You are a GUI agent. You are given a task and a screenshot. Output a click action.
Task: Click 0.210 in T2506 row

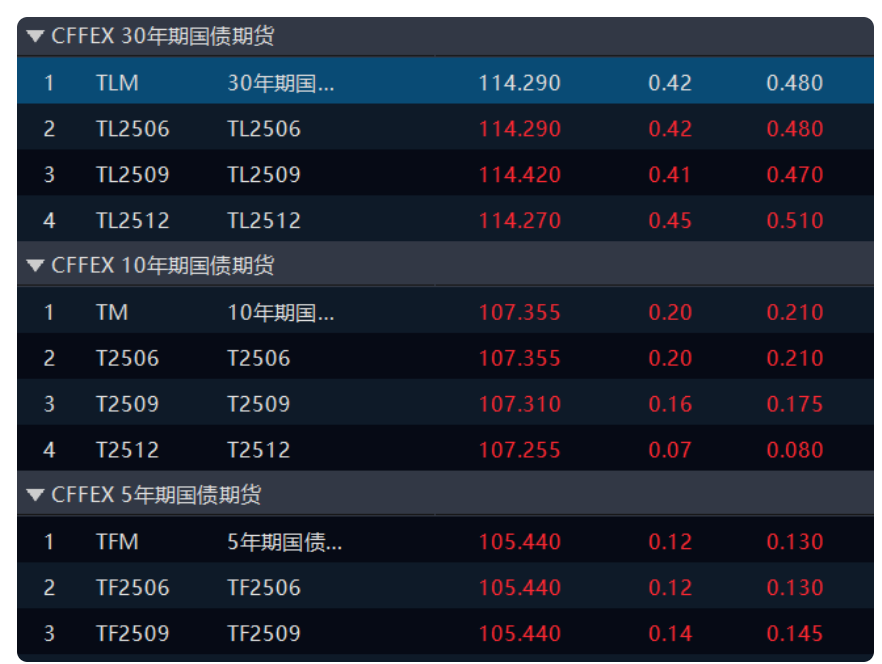coord(795,358)
